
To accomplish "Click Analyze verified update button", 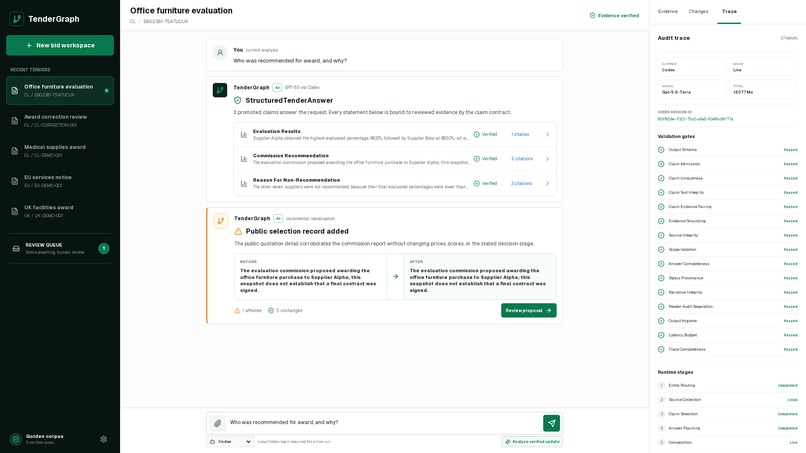I will click(532, 442).
